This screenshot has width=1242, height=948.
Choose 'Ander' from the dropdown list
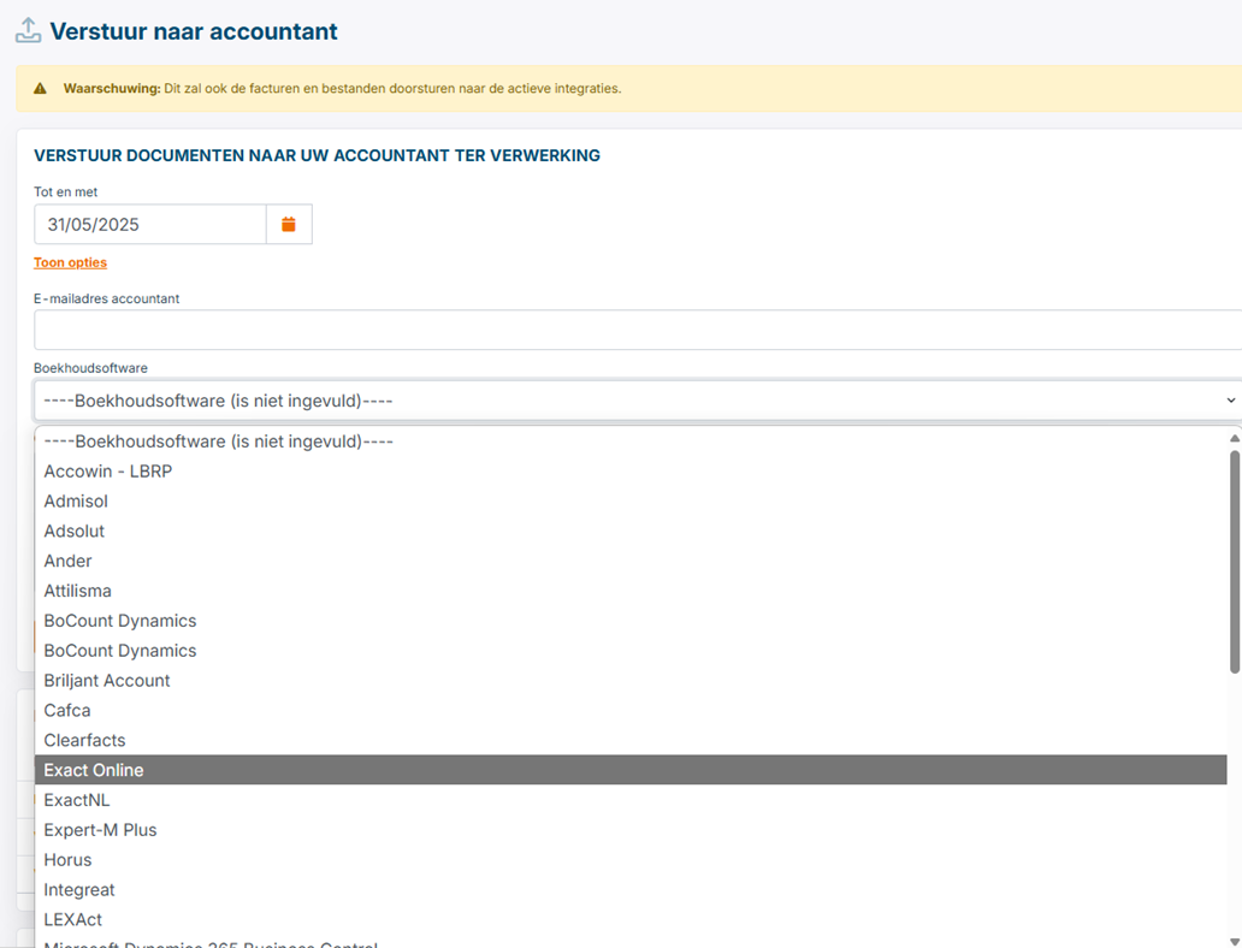tap(68, 561)
